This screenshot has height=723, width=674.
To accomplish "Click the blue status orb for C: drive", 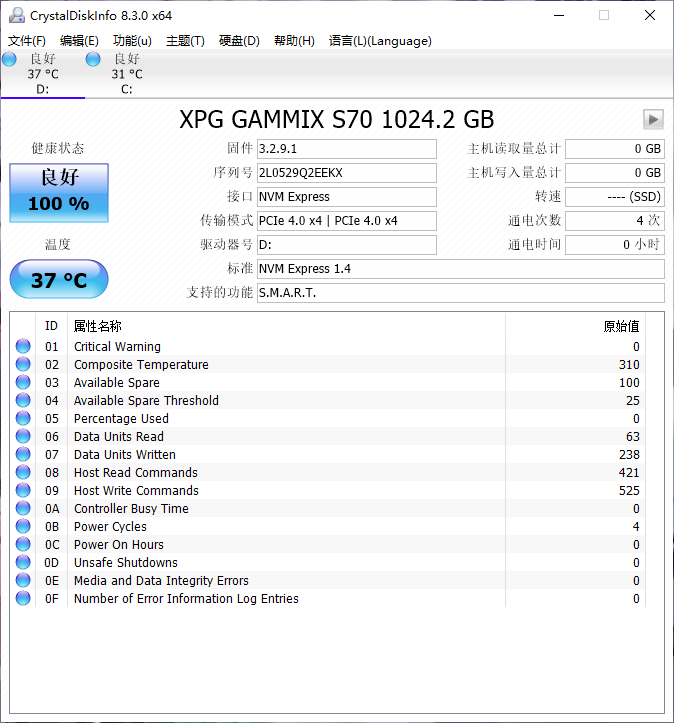I will coord(93,59).
